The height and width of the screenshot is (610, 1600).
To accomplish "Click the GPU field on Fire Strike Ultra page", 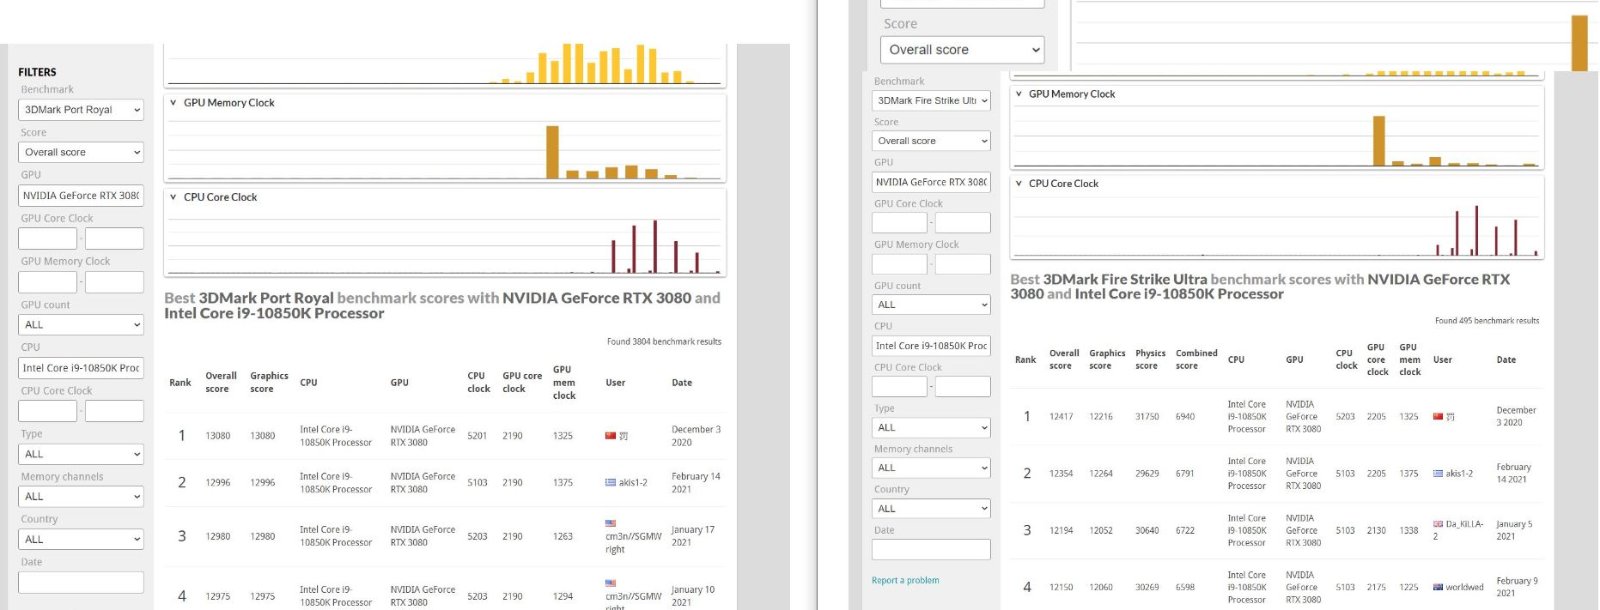I will point(931,182).
